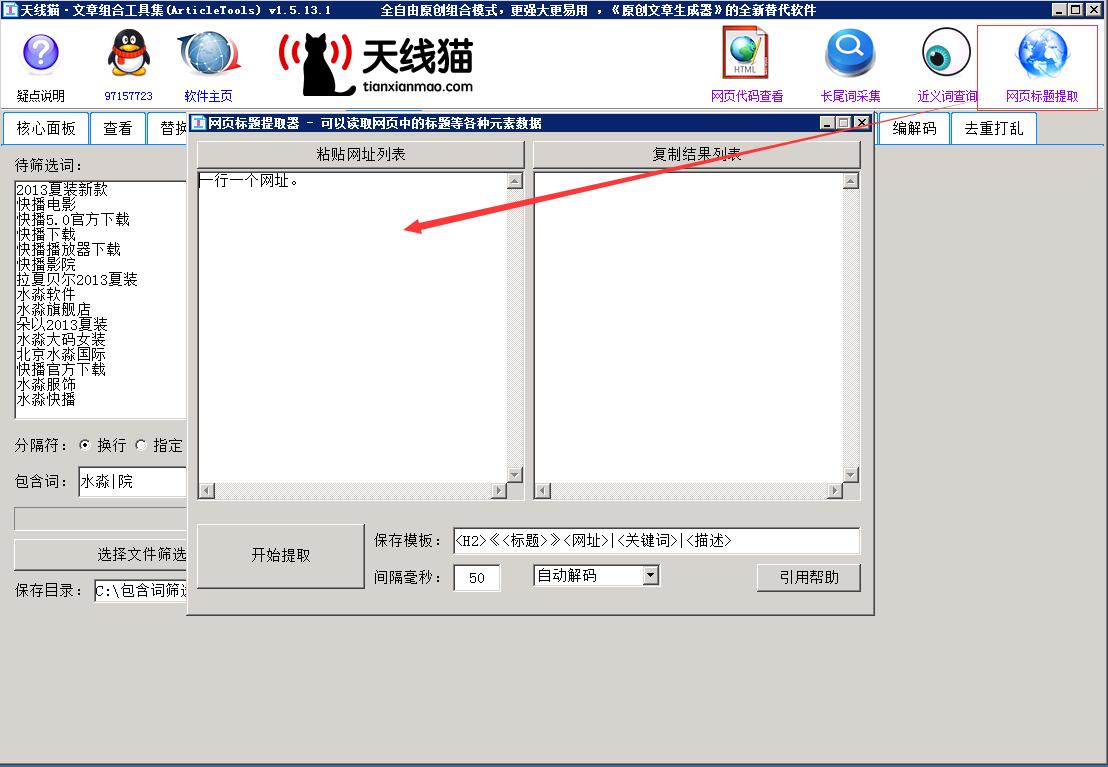Open the 网页代码查看 HTML icon
This screenshot has width=1108, height=767.
[745, 52]
